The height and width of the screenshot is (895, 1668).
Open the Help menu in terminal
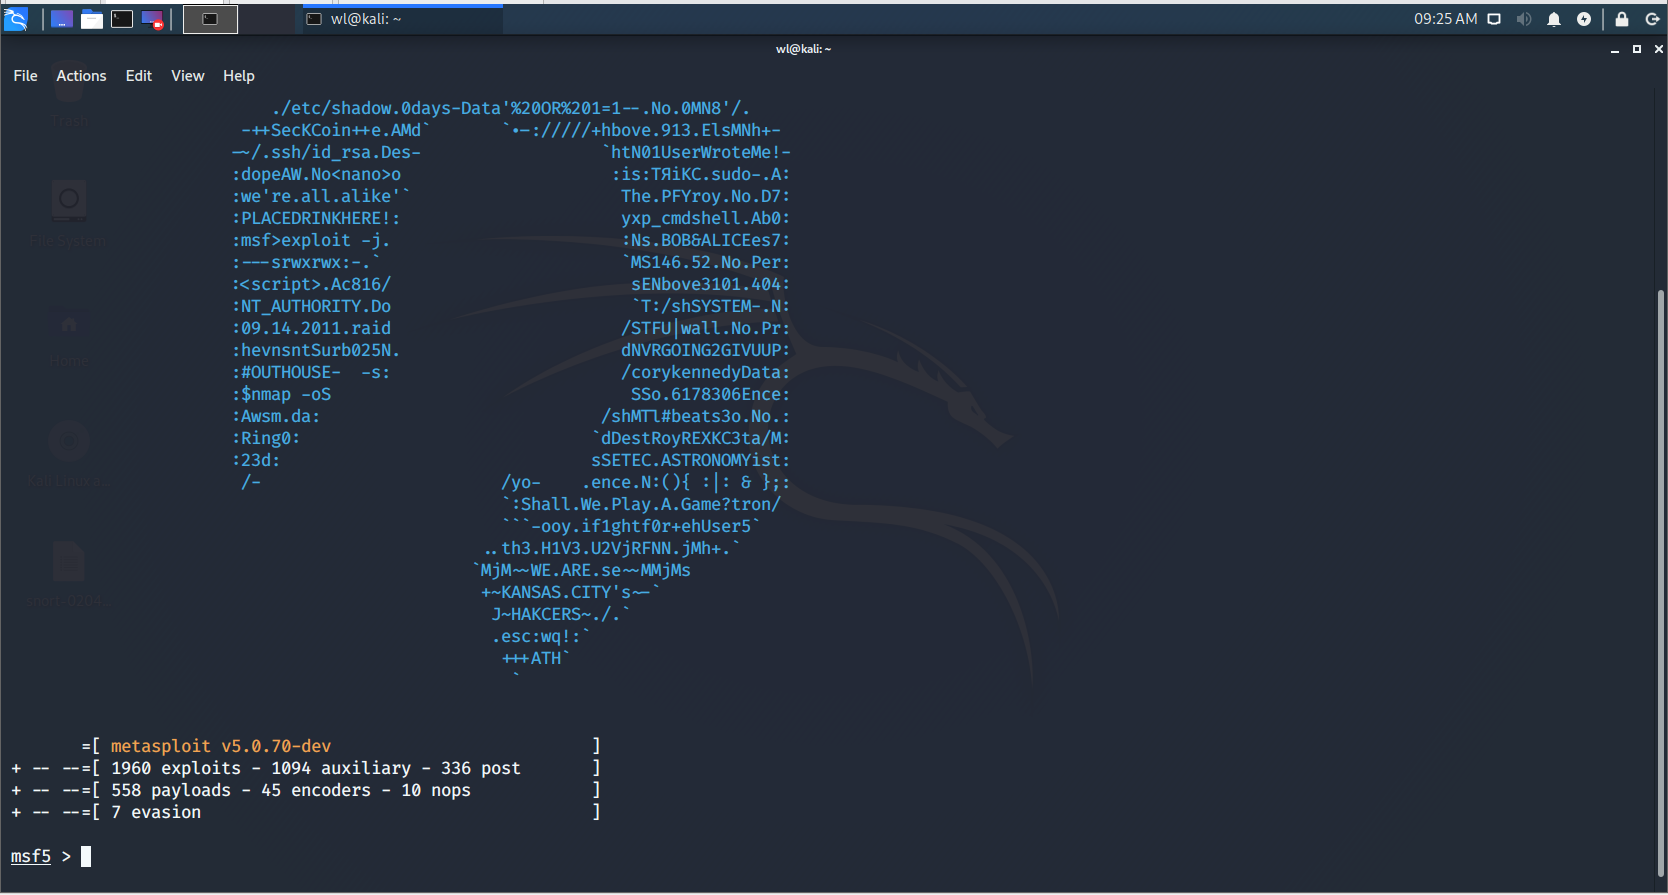pos(239,76)
